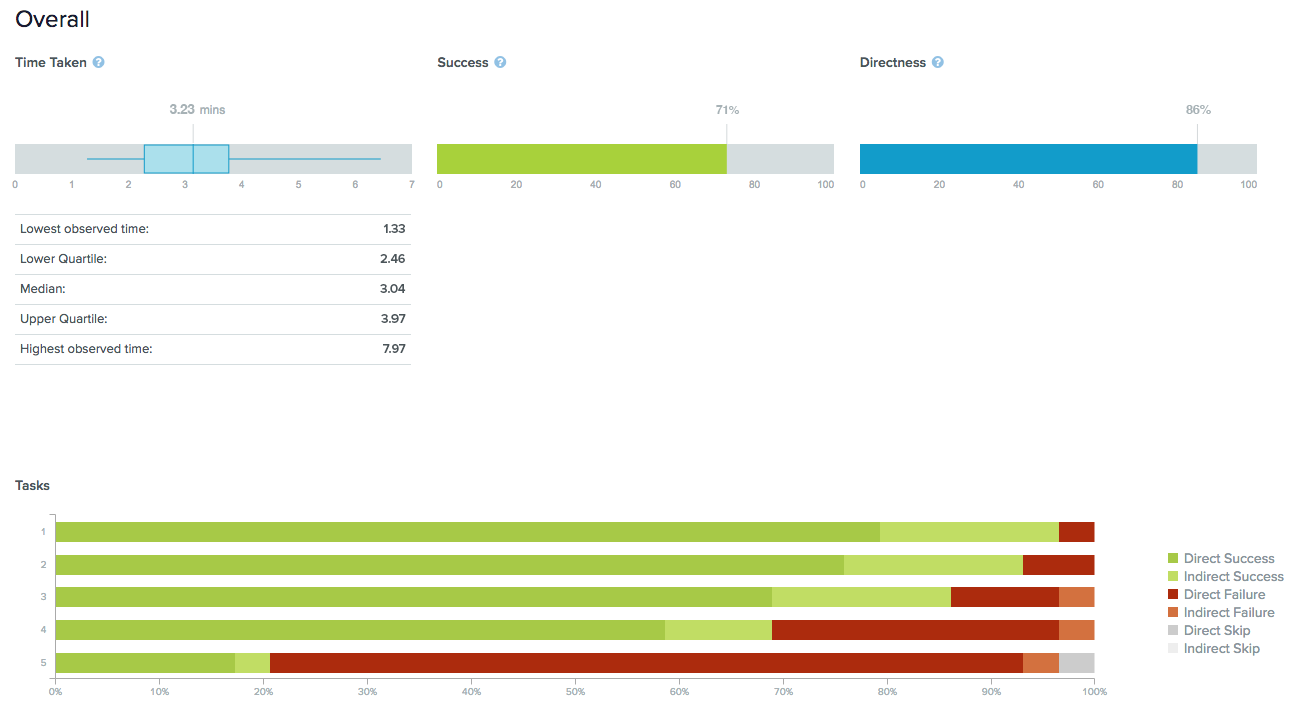
Task: Select the box plot's blue box in Time Taken
Action: pos(186,159)
